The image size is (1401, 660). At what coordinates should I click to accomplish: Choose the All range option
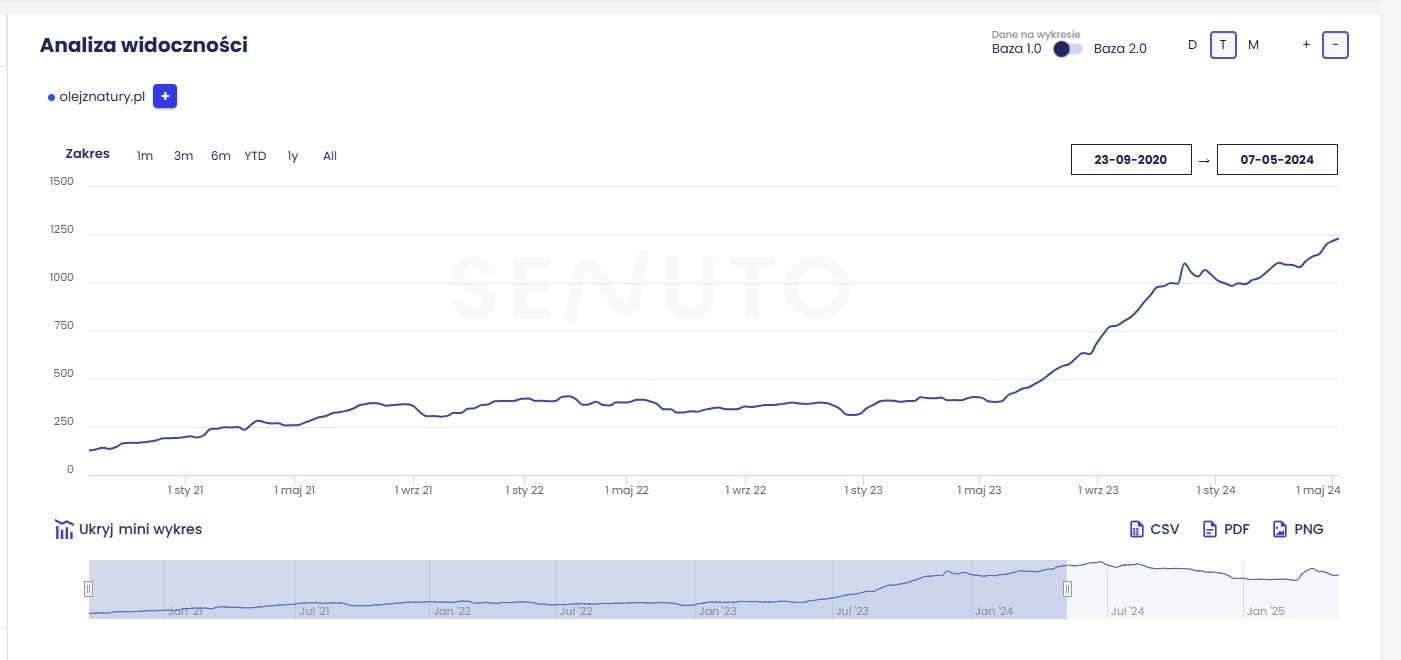point(330,155)
